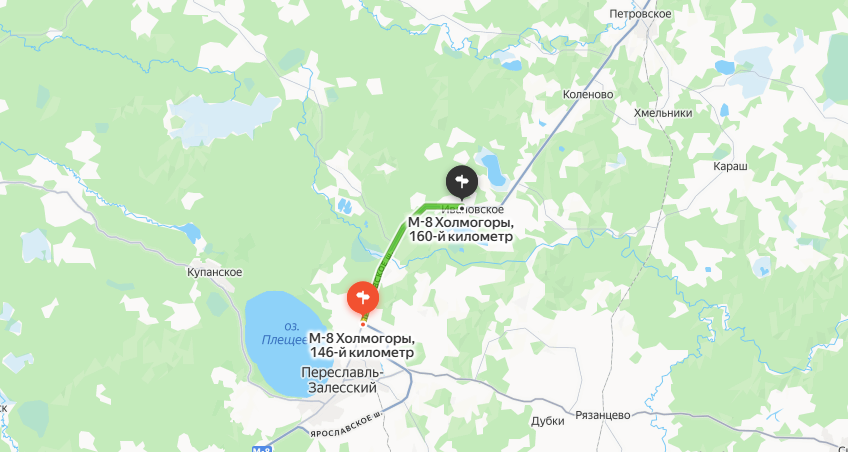Click the red signpost marker pin
Image resolution: width=848 pixels, height=452 pixels.
point(362,300)
